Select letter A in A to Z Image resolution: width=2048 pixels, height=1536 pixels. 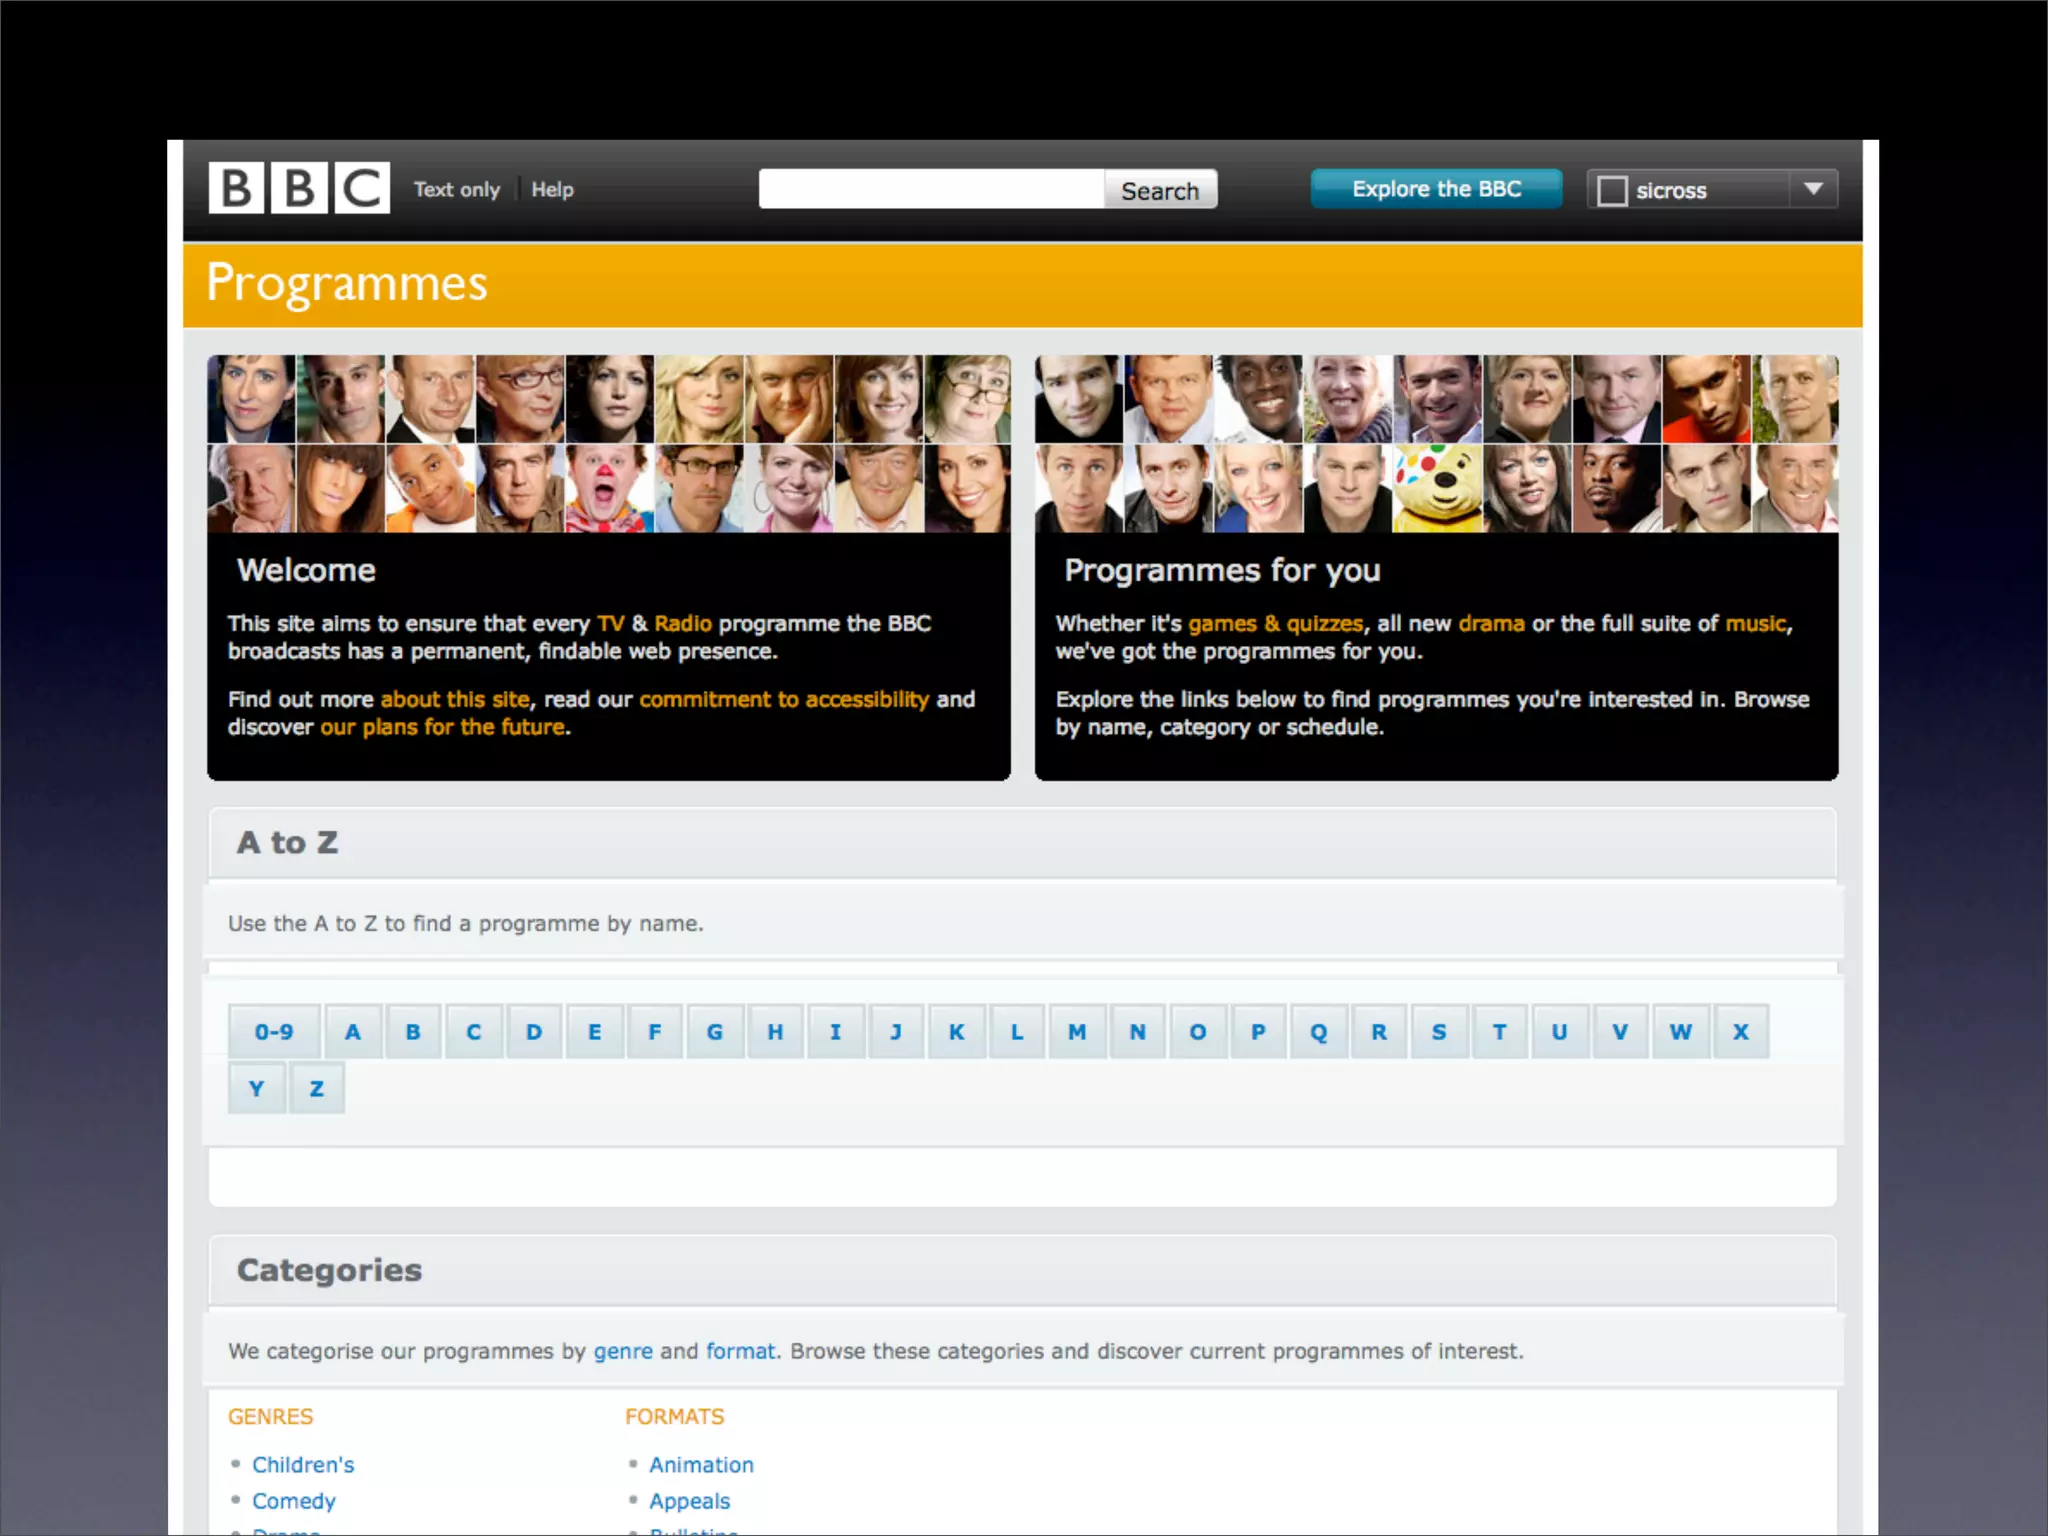(353, 1031)
